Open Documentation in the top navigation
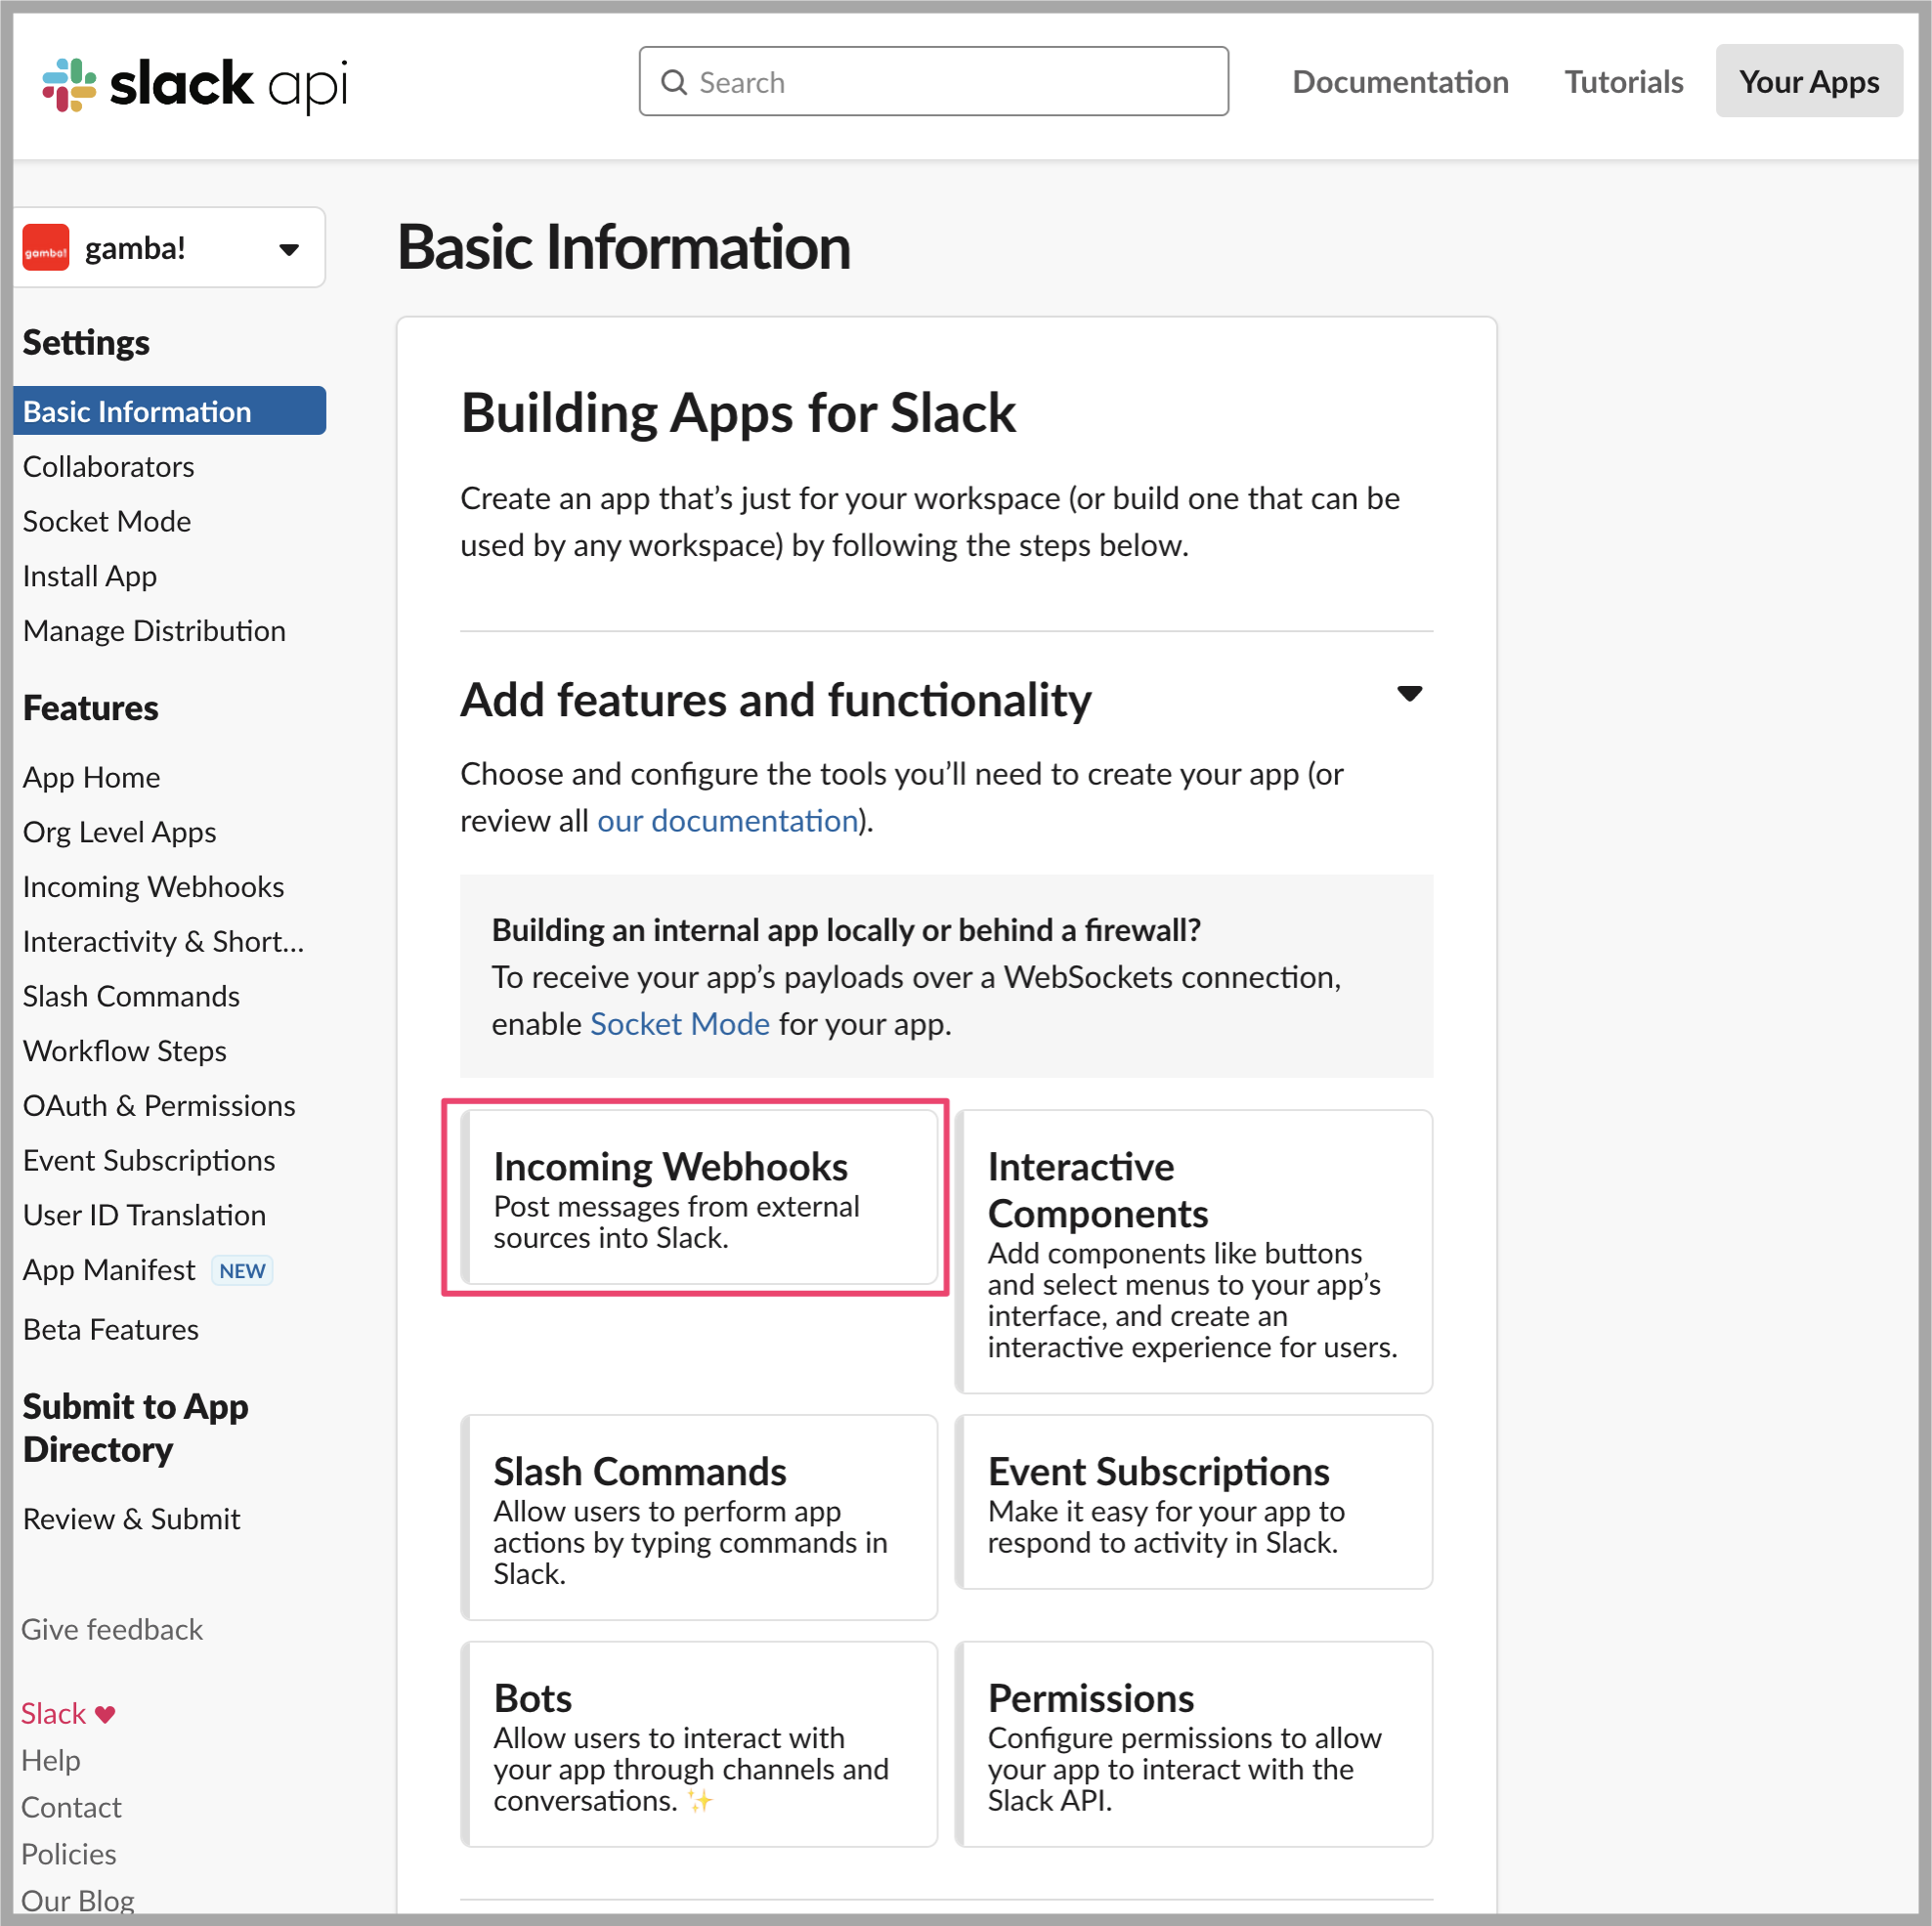 [x=1400, y=82]
